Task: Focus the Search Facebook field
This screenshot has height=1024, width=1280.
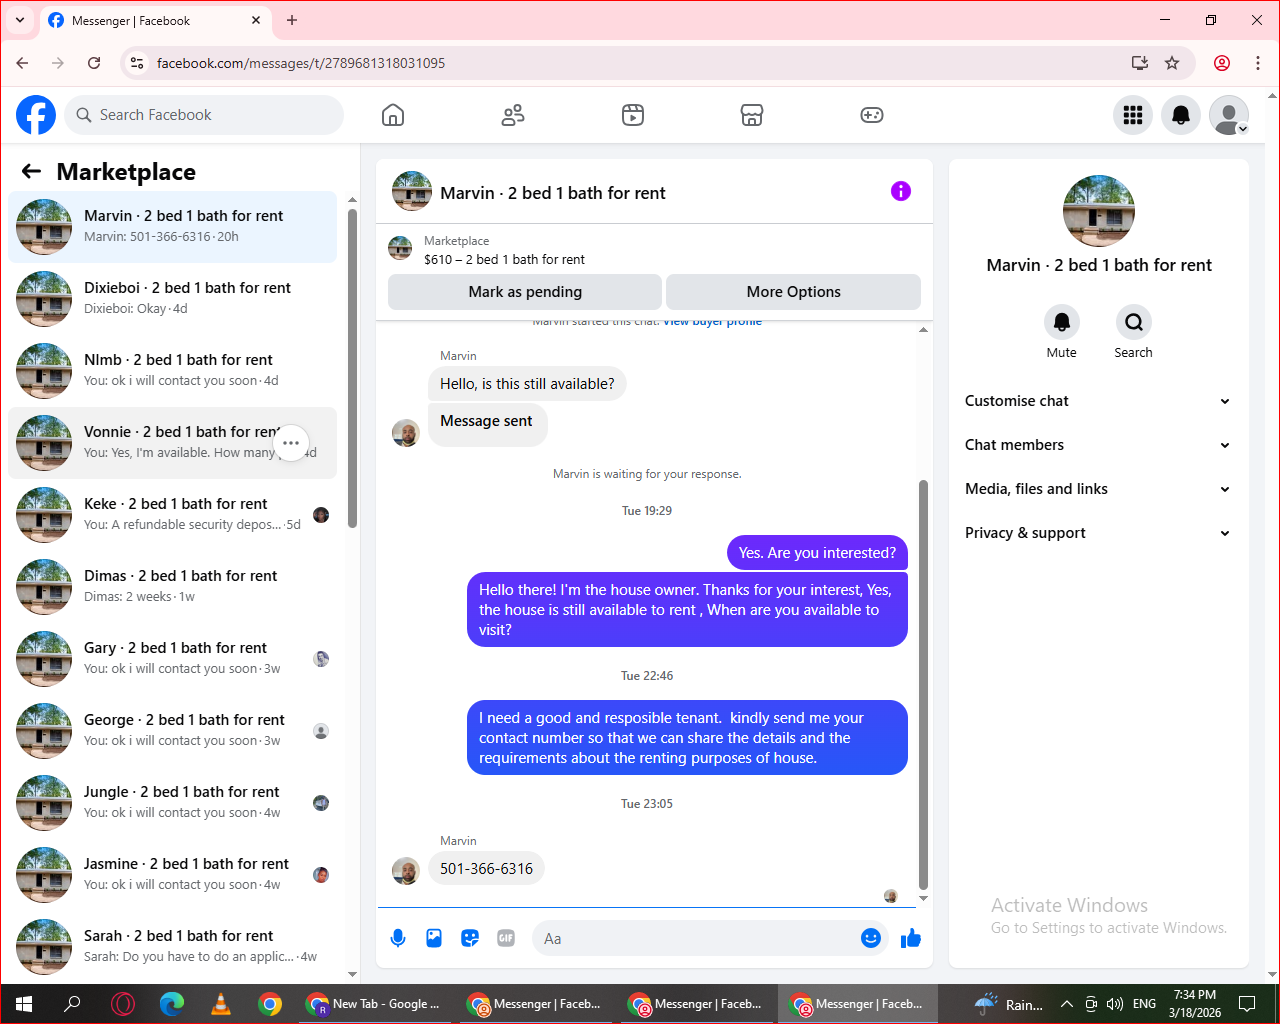Action: [205, 115]
